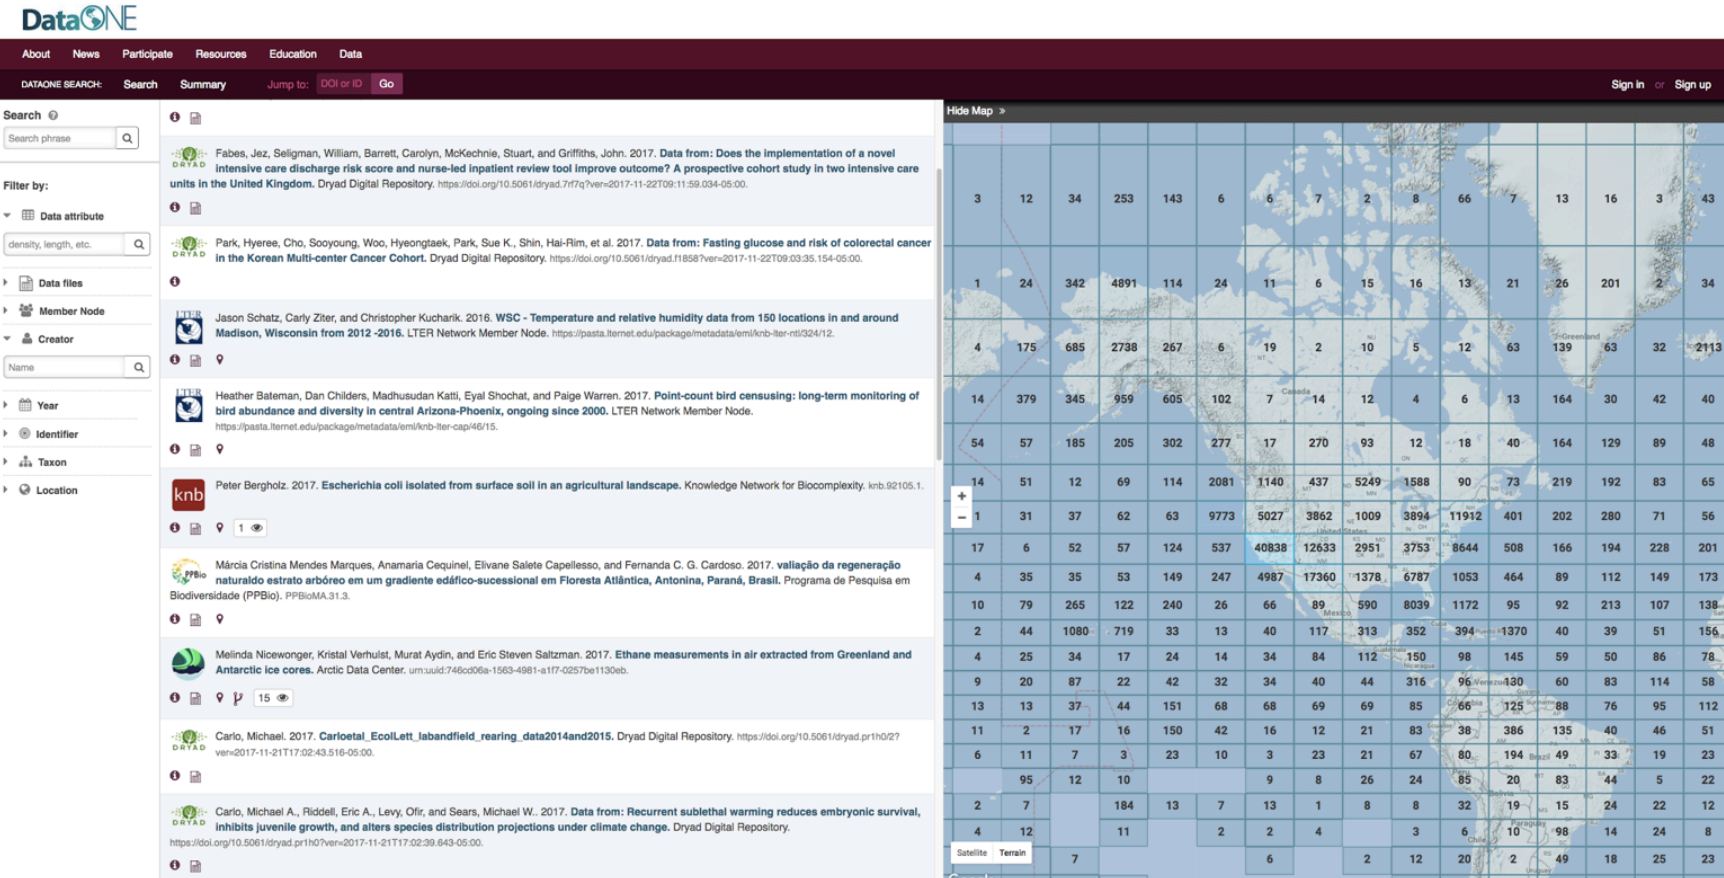
Task: Click location pin for Escherichia coli record
Action: click(220, 527)
